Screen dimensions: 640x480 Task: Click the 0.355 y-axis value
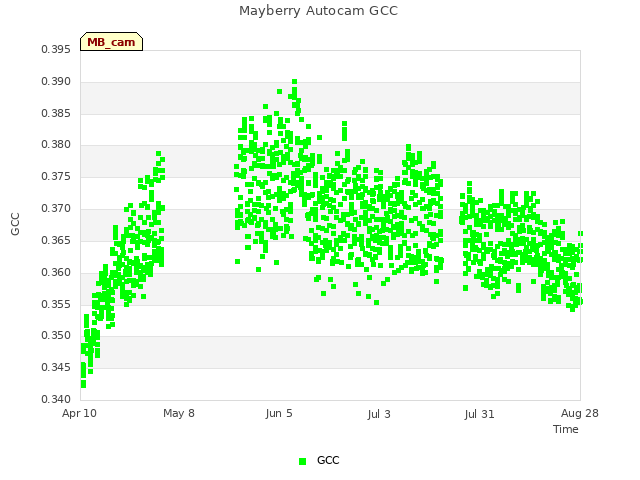tap(56, 304)
